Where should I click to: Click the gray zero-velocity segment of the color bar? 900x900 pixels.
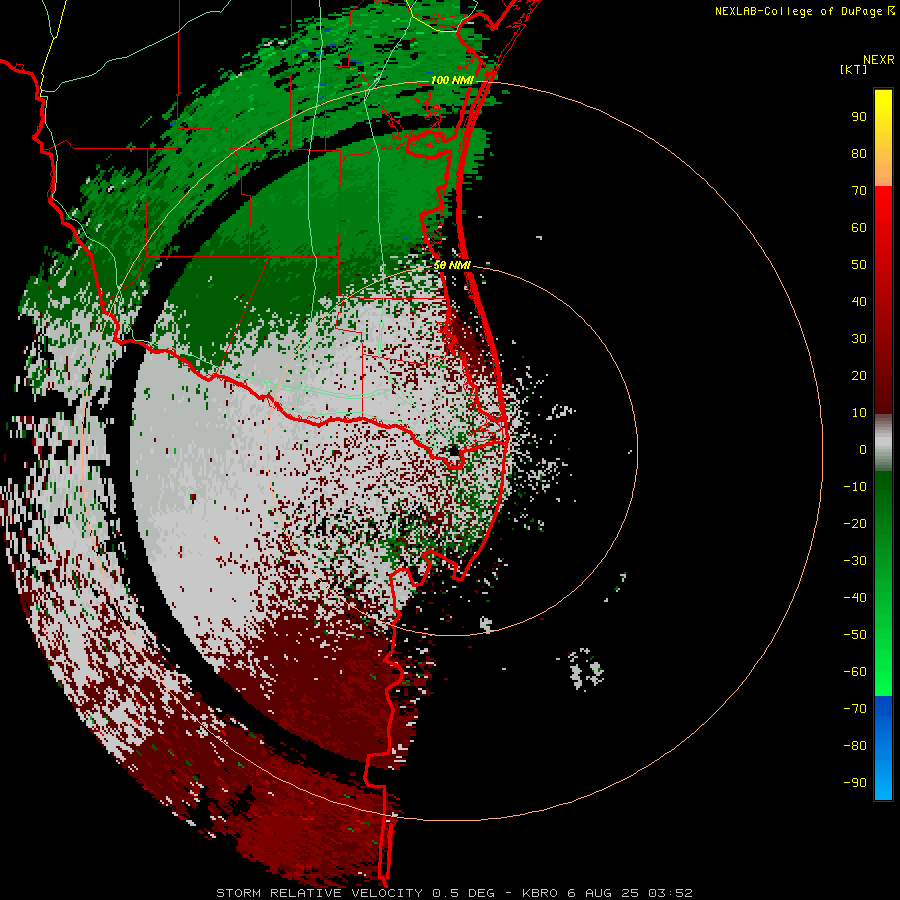point(883,443)
